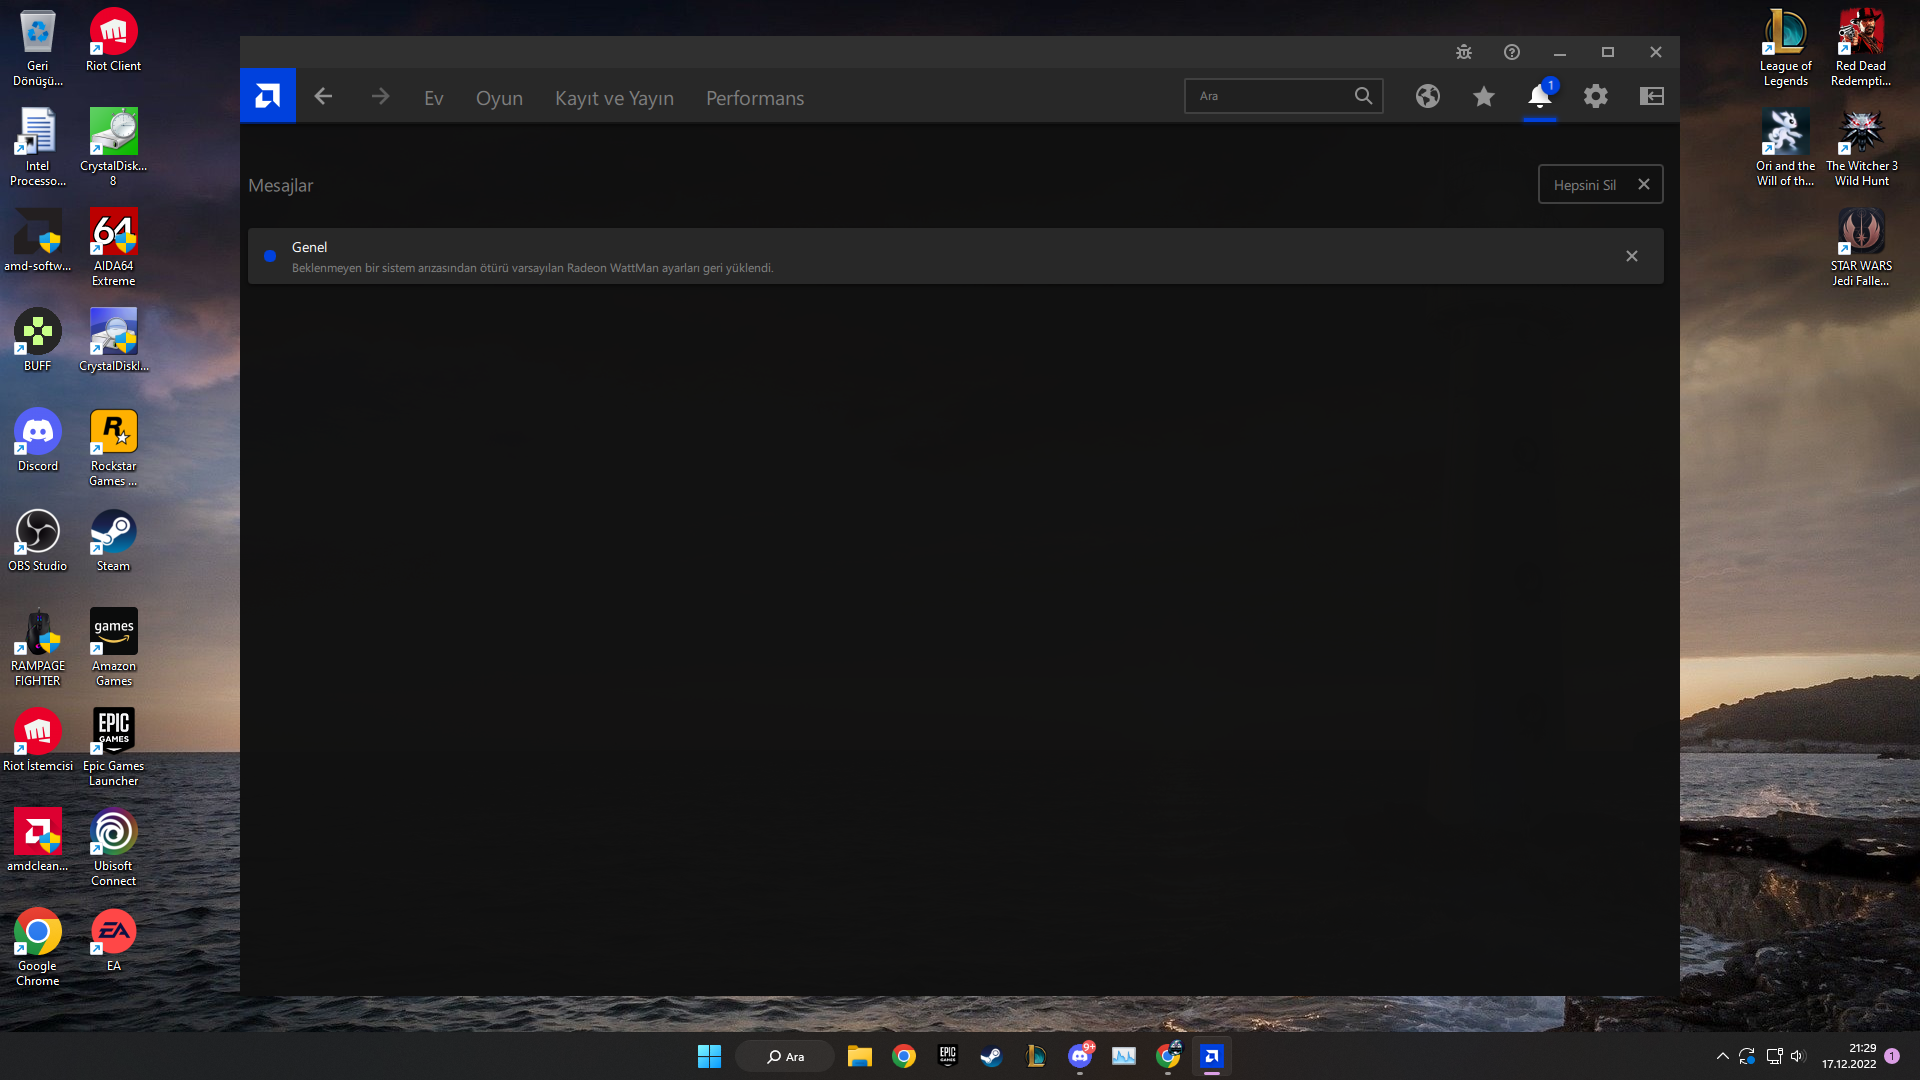This screenshot has height=1080, width=1920.
Task: Dismiss the Genel WattMan message
Action: [1631, 256]
